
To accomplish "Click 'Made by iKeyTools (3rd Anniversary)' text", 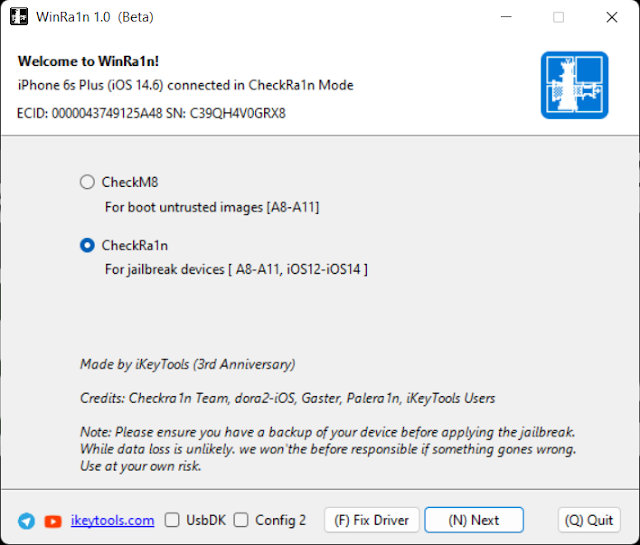I will pyautogui.click(x=188, y=364).
